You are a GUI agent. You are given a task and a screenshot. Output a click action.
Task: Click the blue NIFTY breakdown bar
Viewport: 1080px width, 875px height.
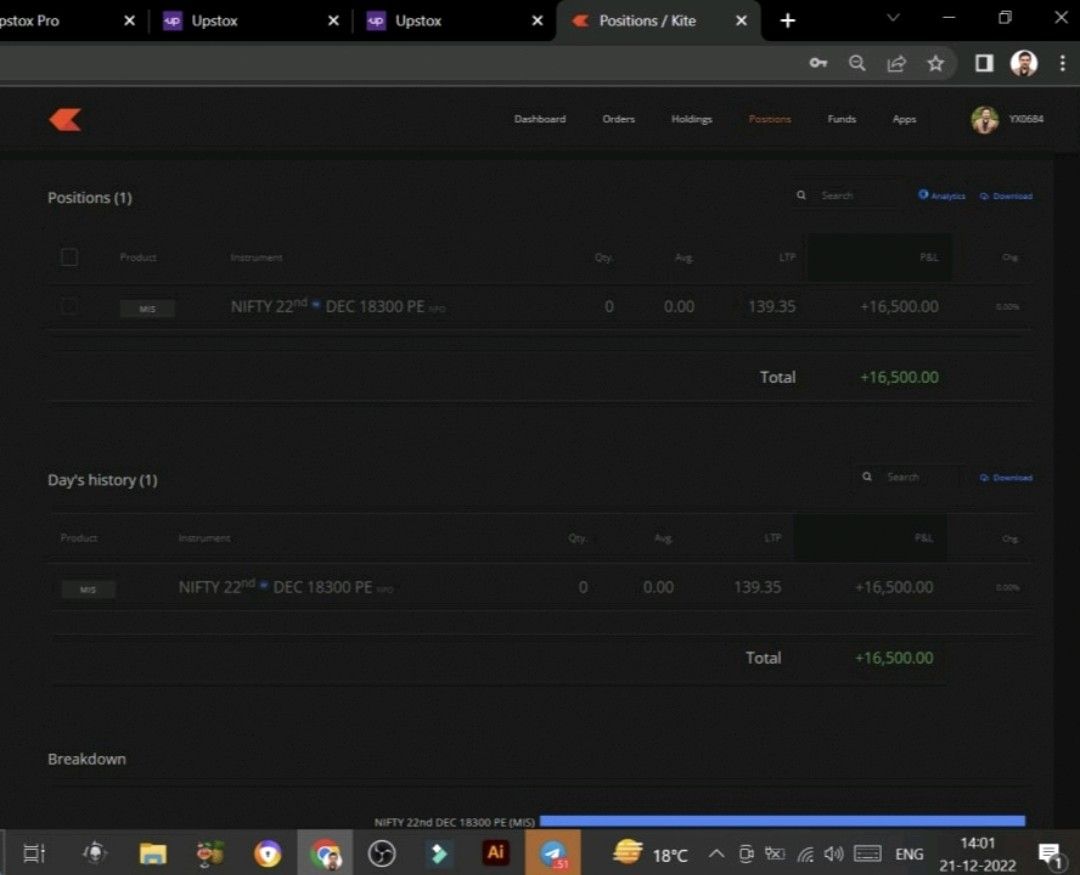point(782,821)
